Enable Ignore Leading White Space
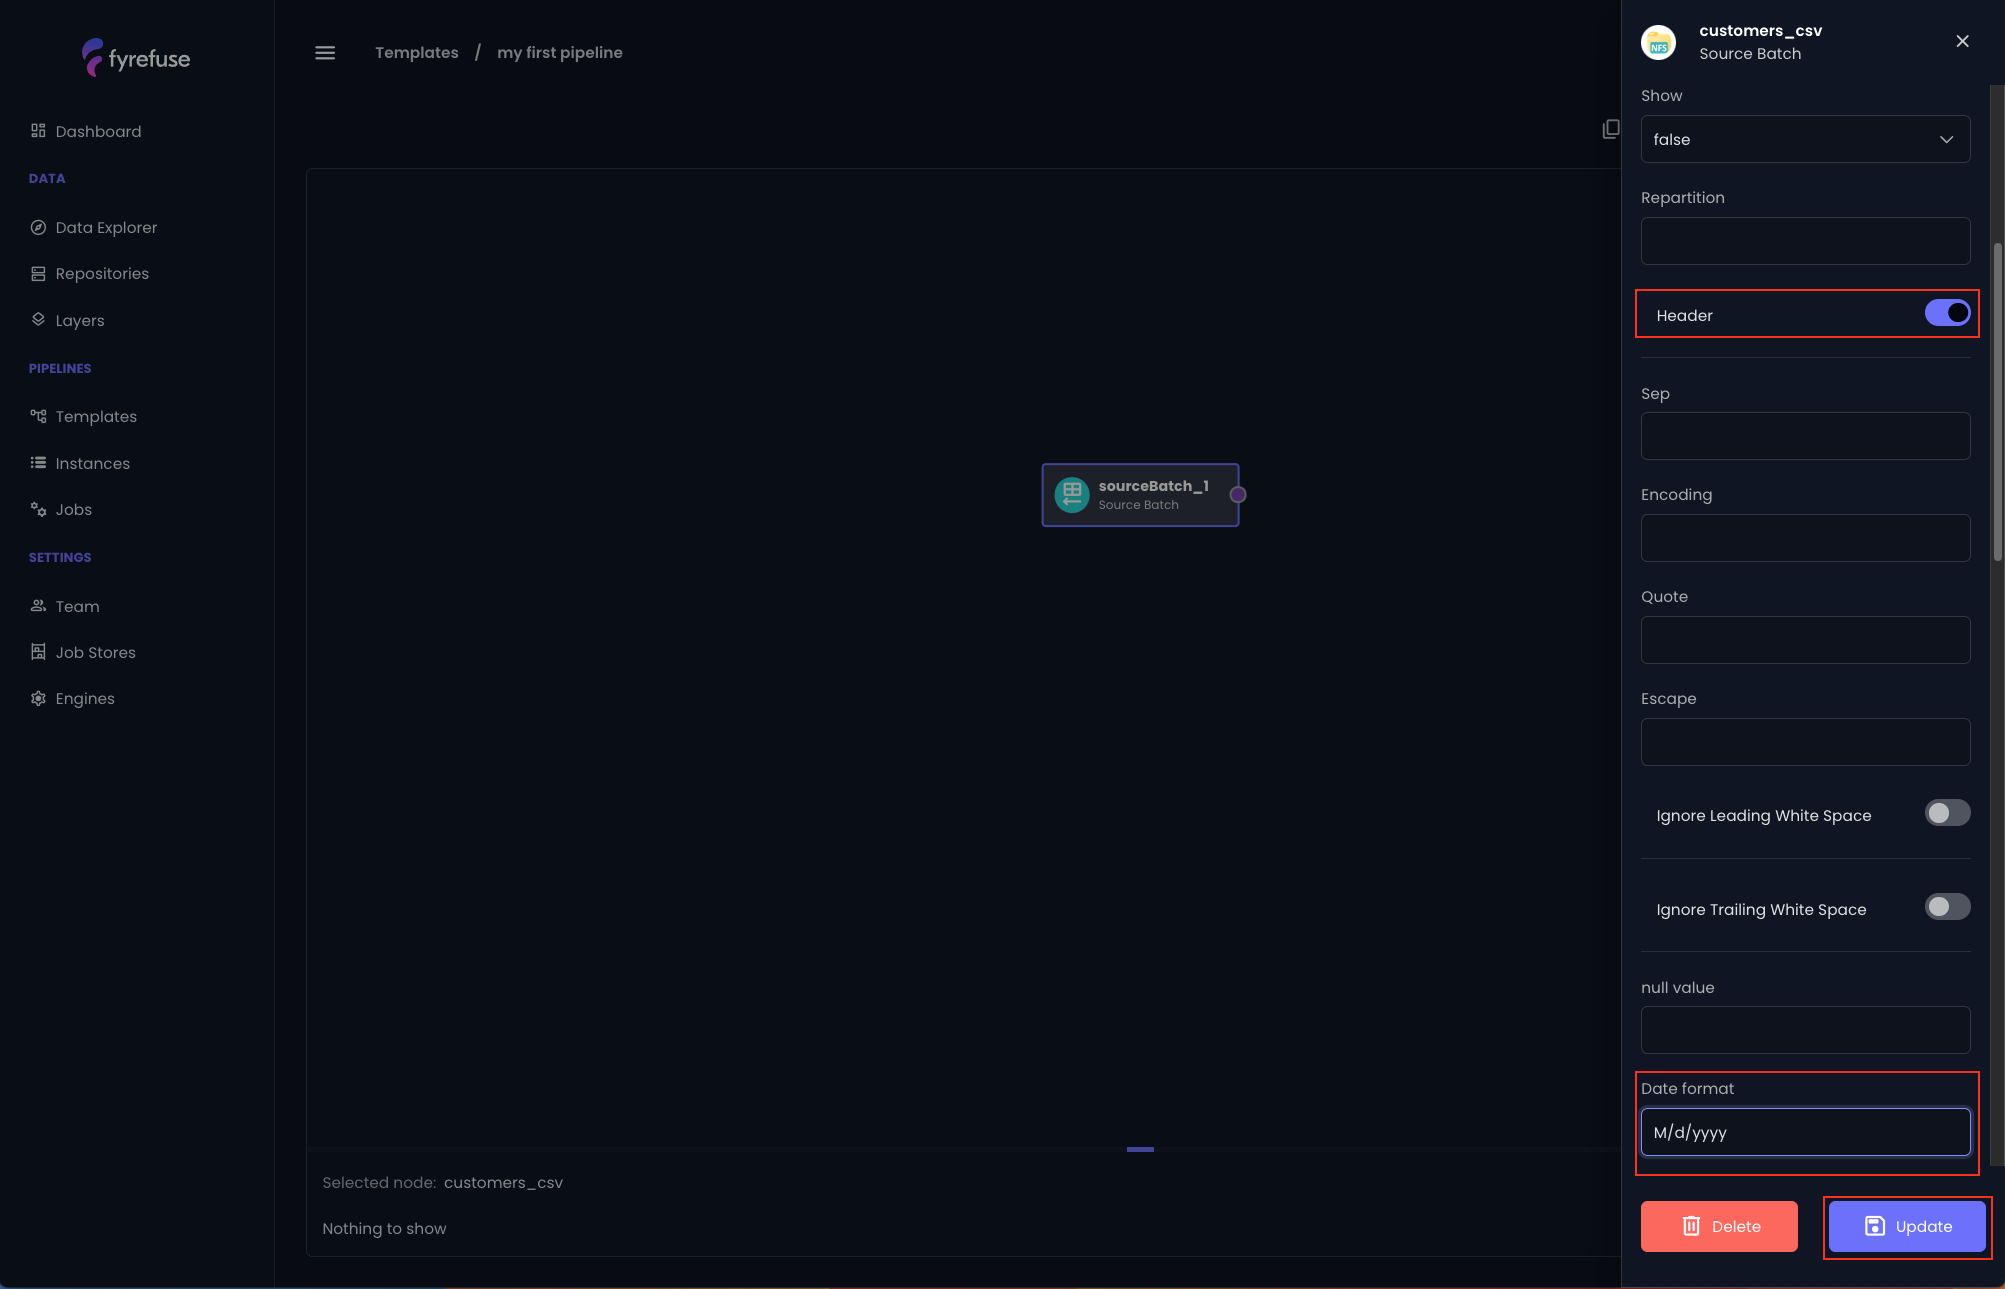The height and width of the screenshot is (1289, 2005). (1946, 813)
